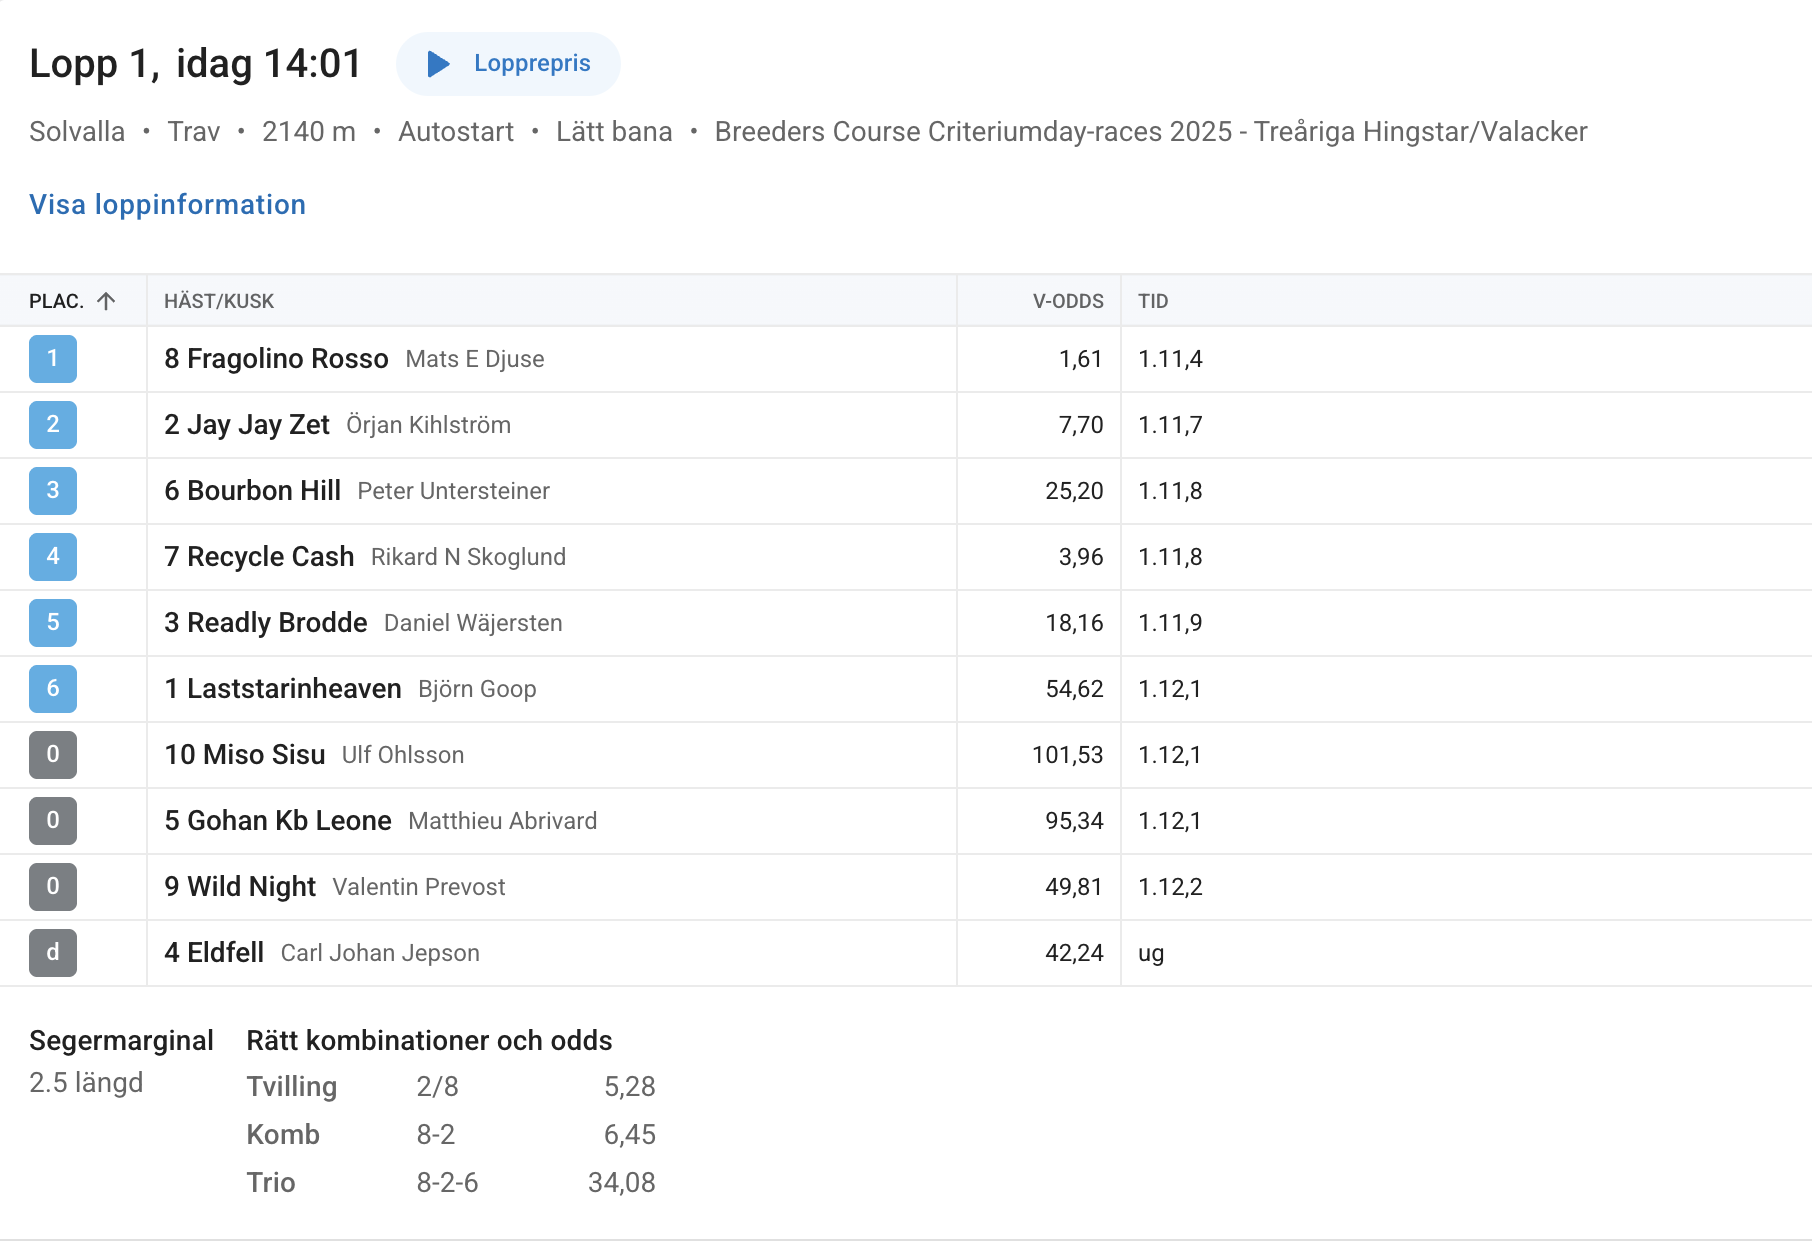Click disqualified 'd' badge for Eldfell

click(53, 953)
